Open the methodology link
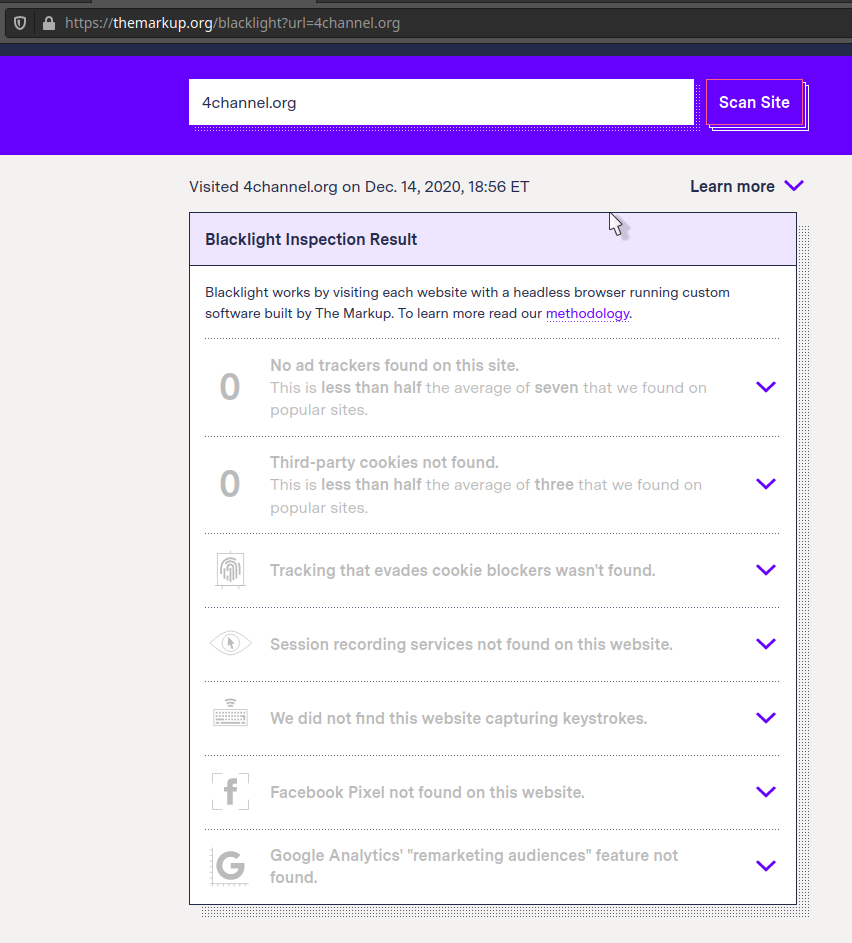The width and height of the screenshot is (852, 943). tap(587, 314)
